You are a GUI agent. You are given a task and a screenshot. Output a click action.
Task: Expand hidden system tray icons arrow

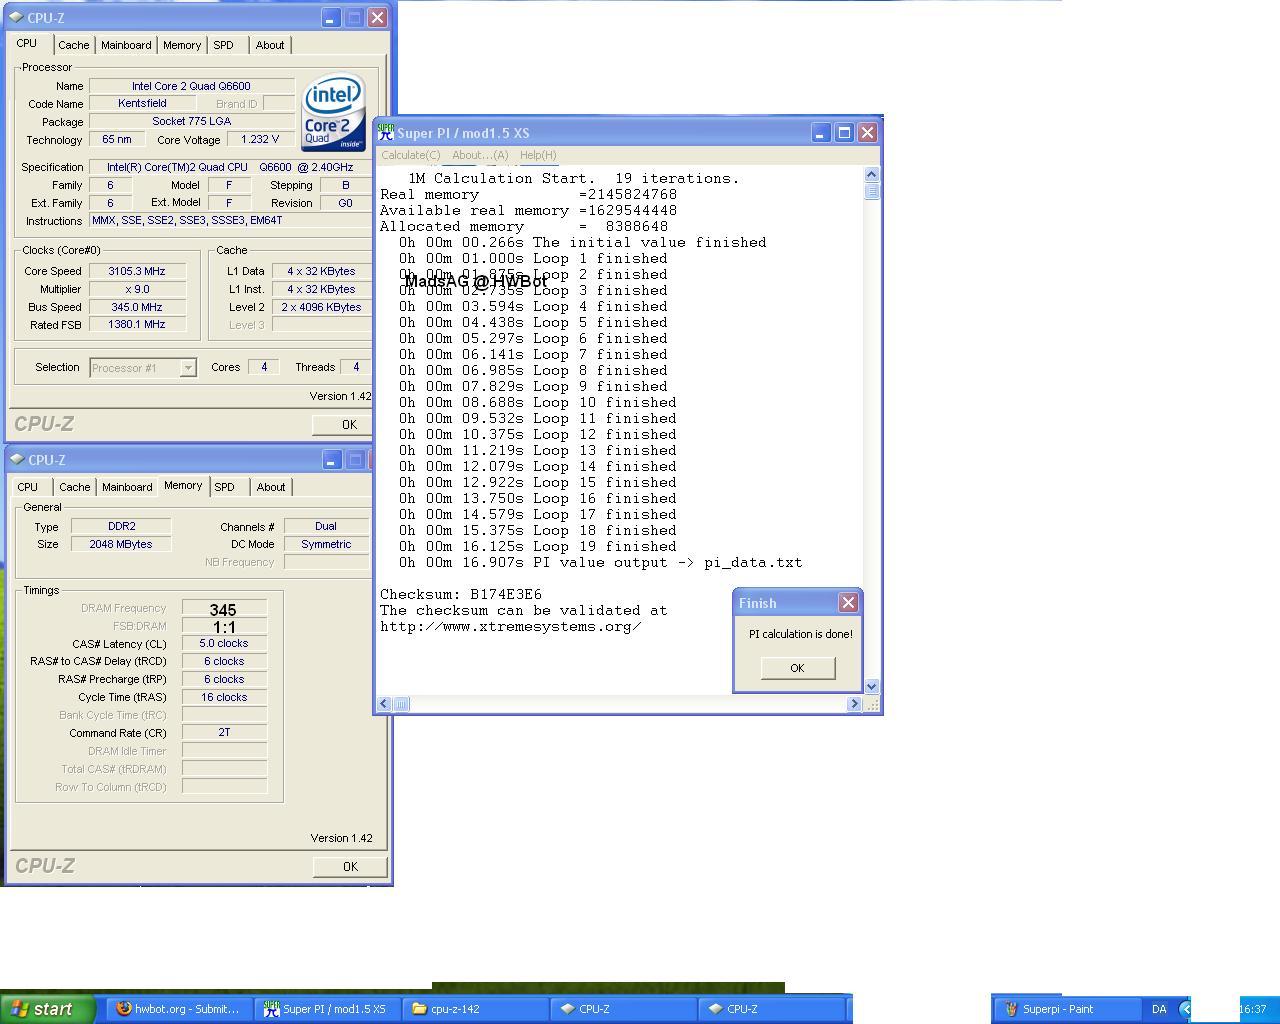tap(1185, 1009)
